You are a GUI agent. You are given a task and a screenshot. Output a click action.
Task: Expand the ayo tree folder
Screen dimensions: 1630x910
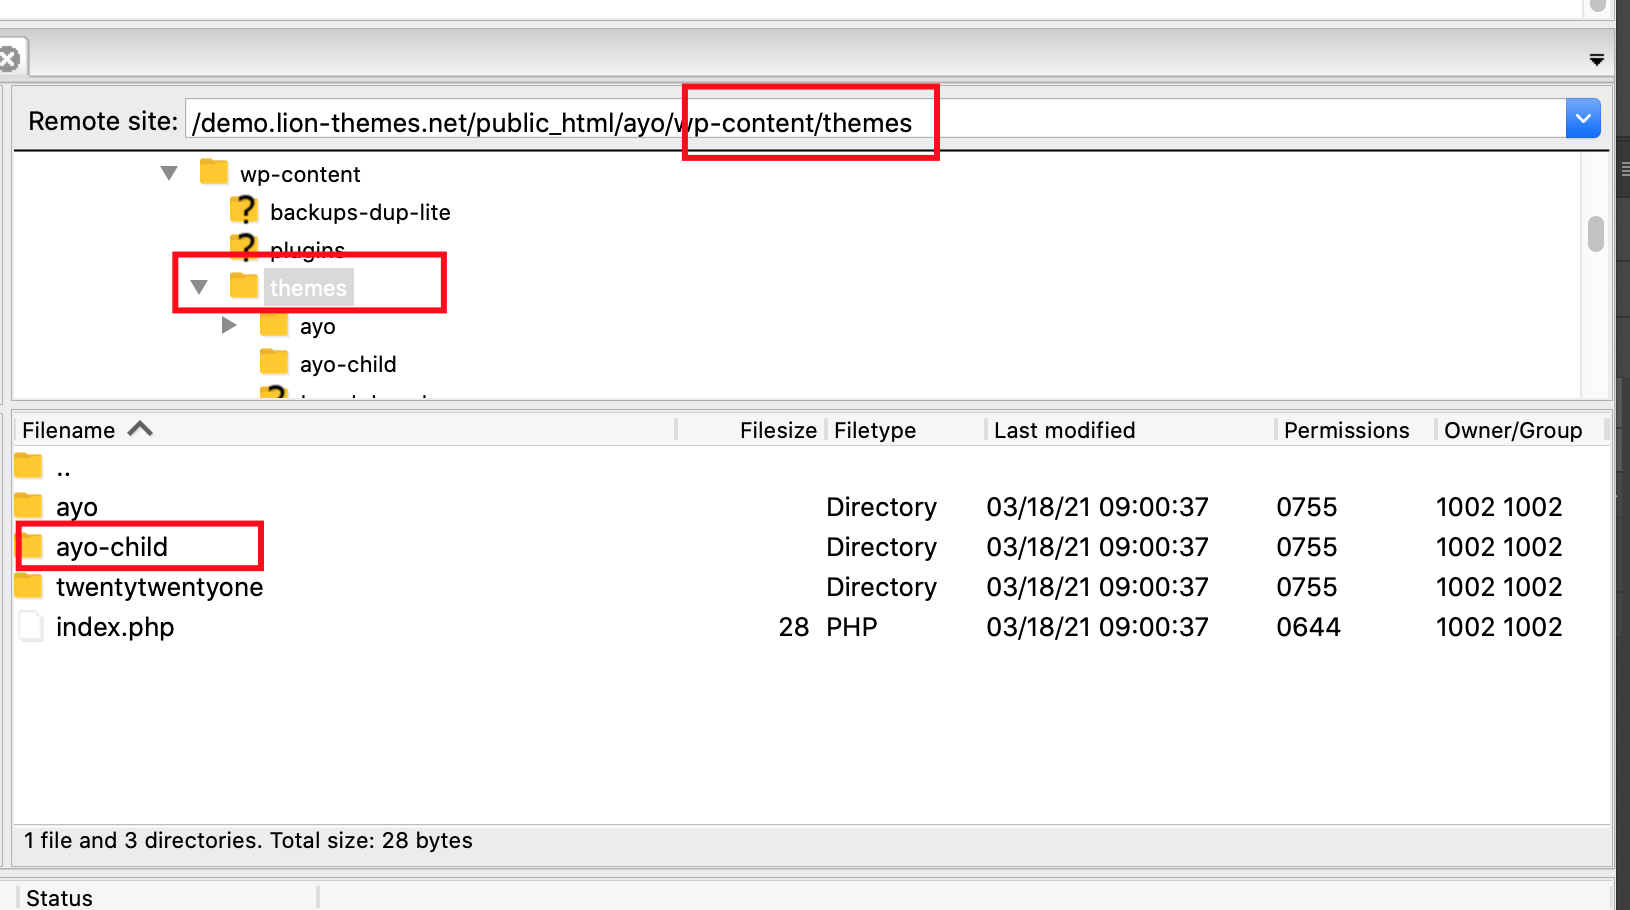click(x=229, y=325)
